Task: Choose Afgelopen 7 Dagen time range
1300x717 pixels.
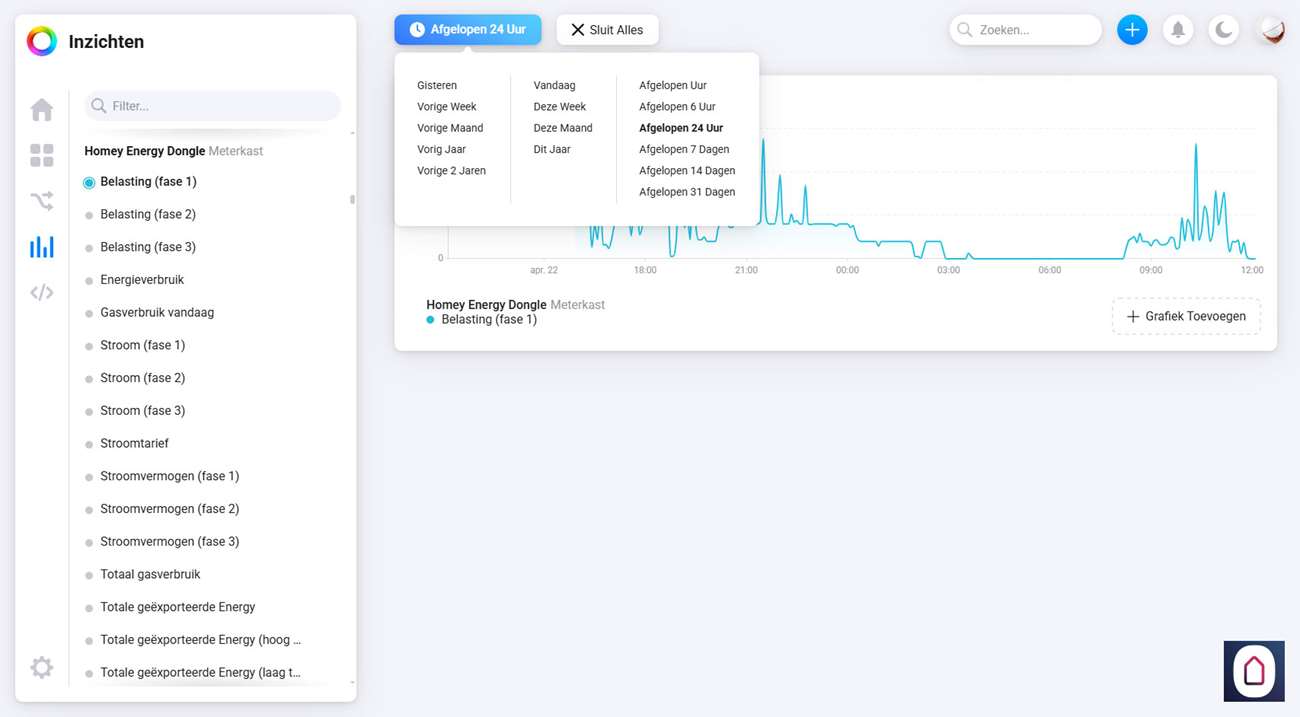Action: pos(684,150)
